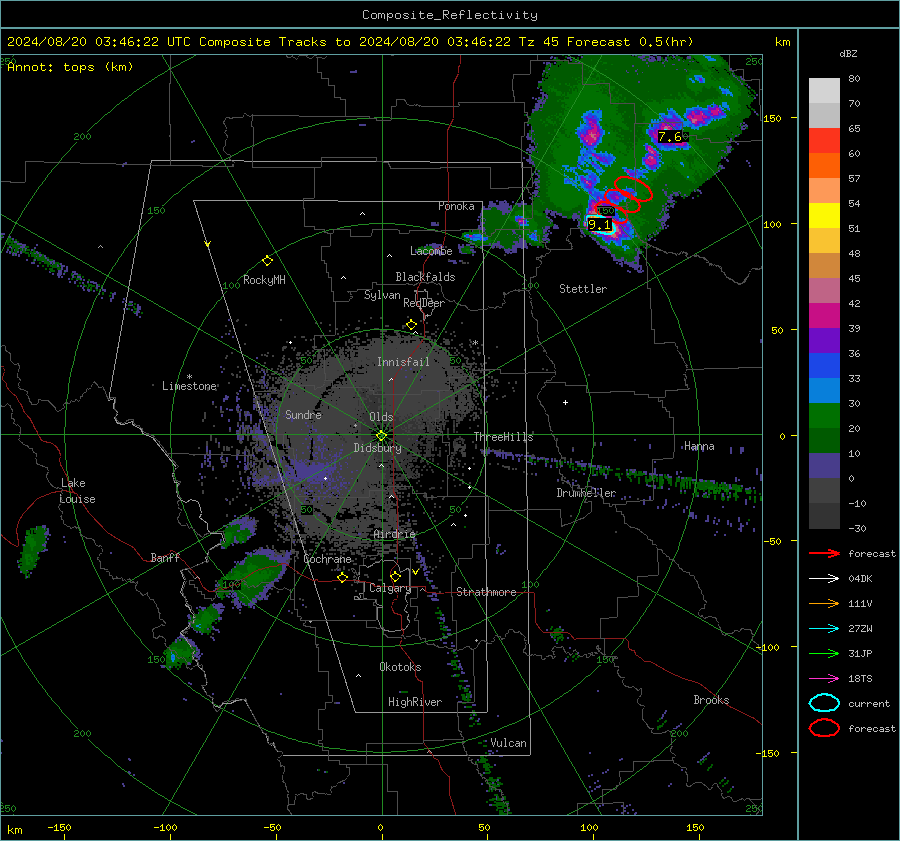Click the green 31JP arrow legend icon
900x841 pixels.
pos(824,653)
